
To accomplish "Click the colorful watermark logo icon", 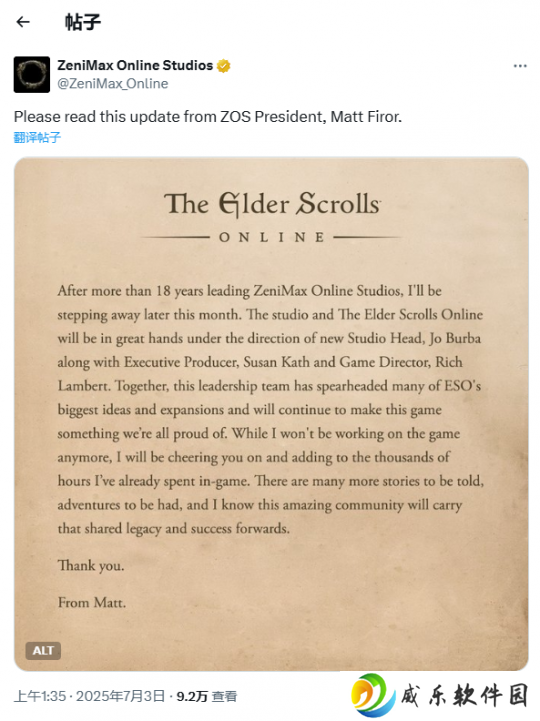I will [x=373, y=695].
